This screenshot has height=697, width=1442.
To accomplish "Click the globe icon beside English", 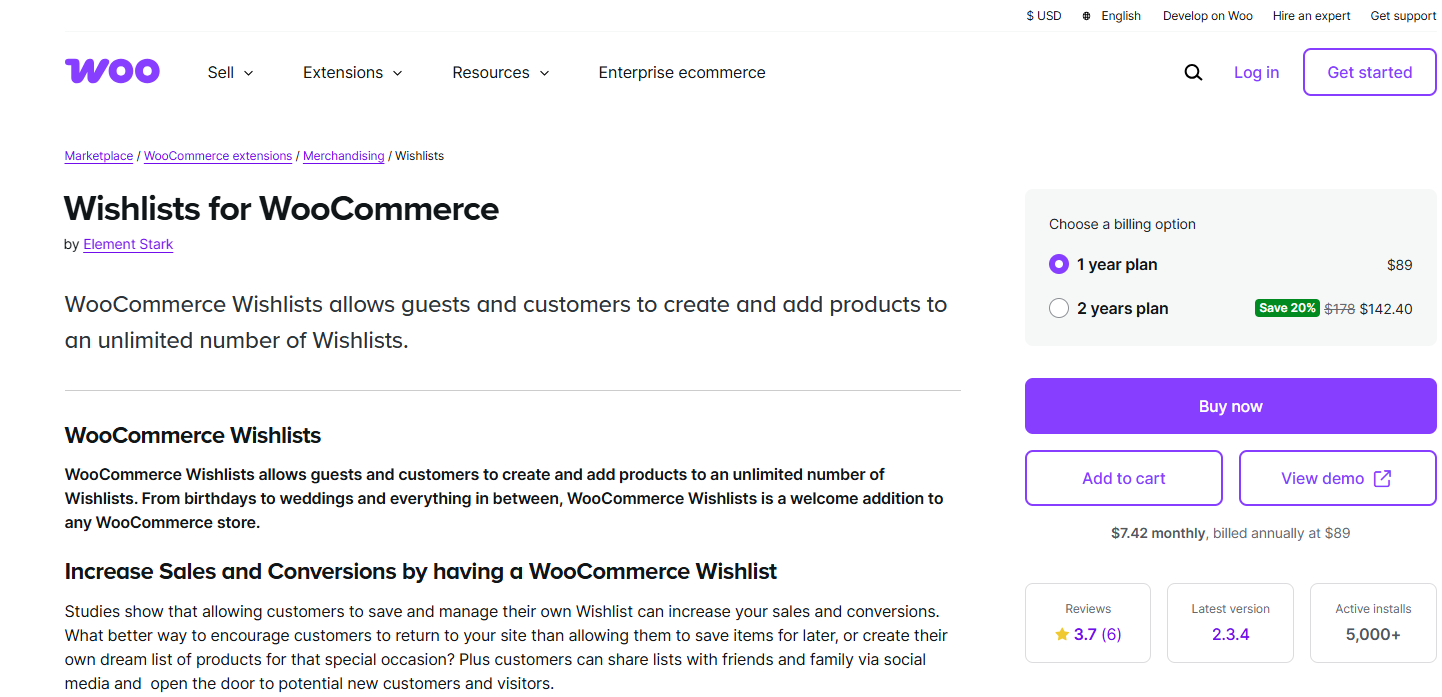I will click(x=1086, y=16).
